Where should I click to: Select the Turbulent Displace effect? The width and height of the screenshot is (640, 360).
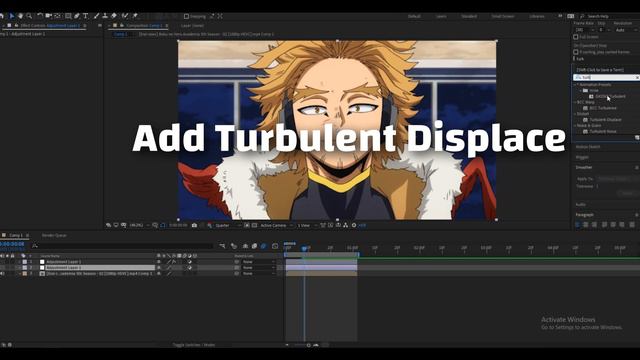606,120
